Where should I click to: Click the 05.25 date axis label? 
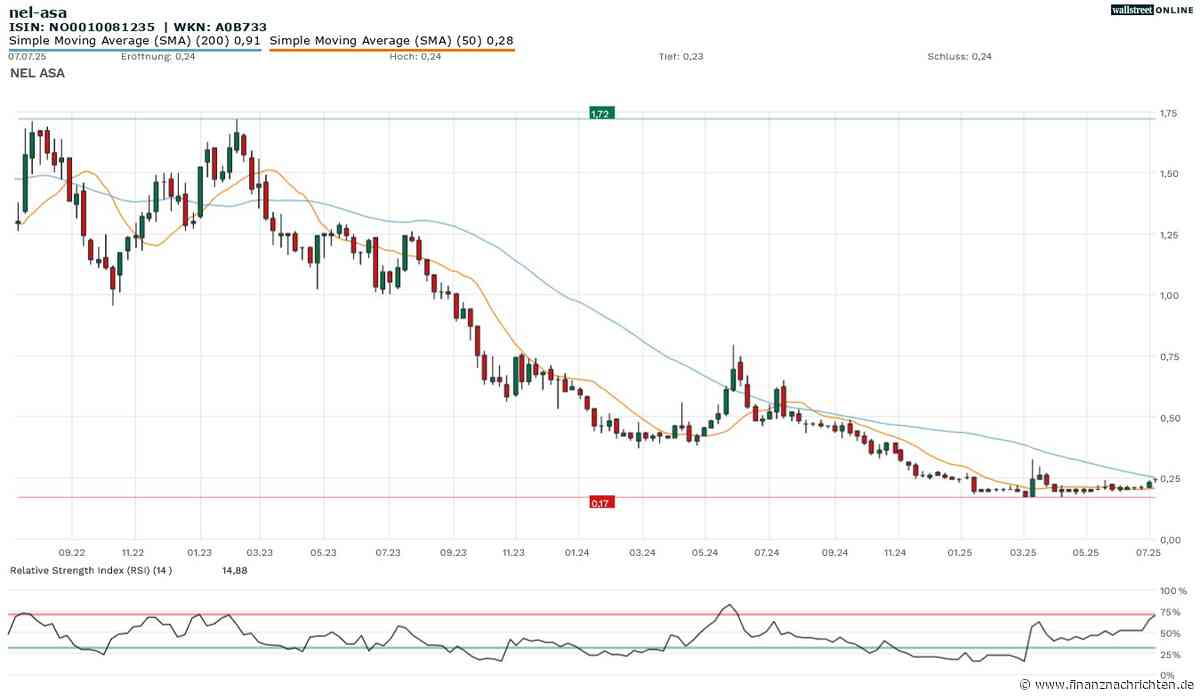pyautogui.click(x=1085, y=552)
